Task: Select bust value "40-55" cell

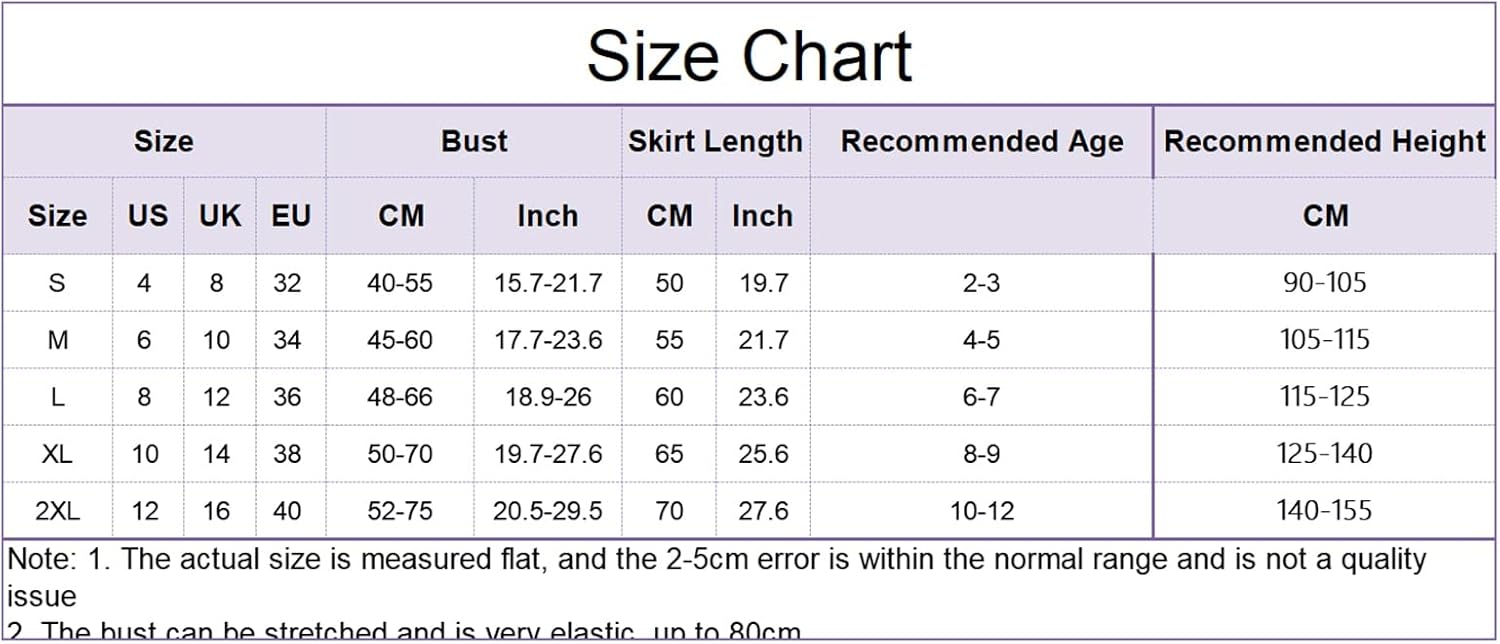Action: tap(400, 283)
